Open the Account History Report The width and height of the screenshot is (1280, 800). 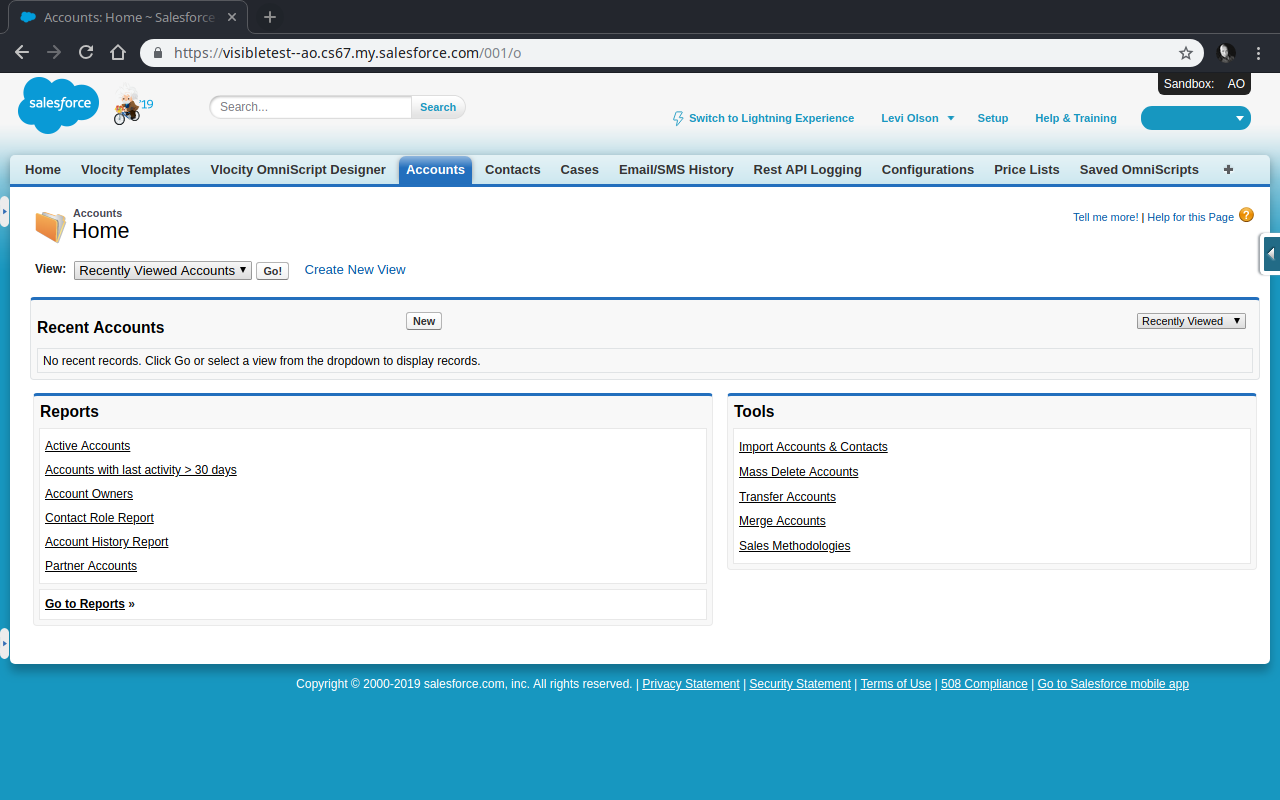pyautogui.click(x=107, y=542)
